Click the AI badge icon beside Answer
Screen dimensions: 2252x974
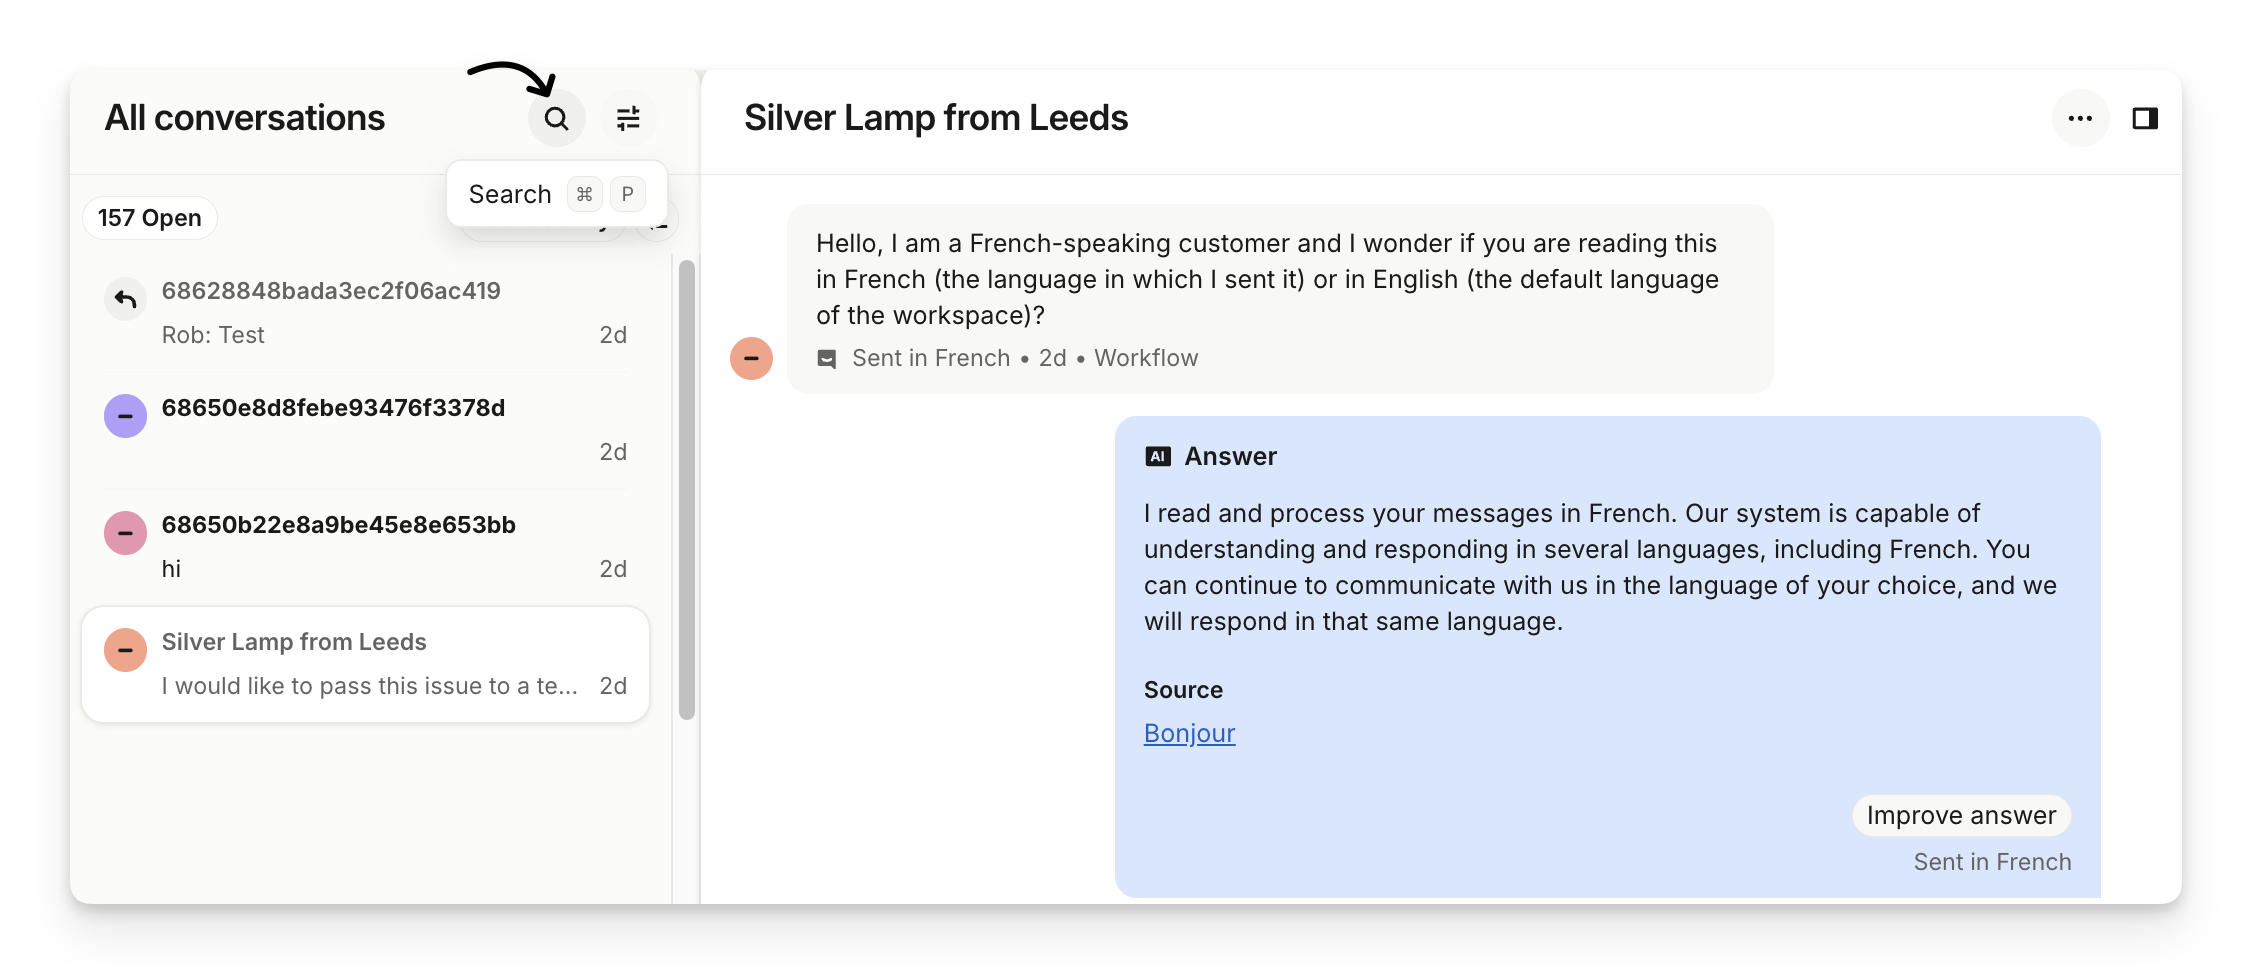[1158, 457]
